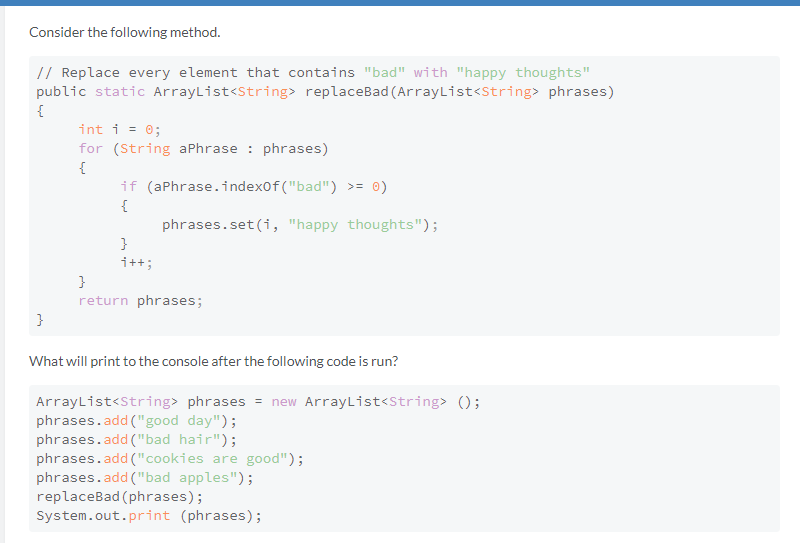Click the comment line about replacing "bad"
800x543 pixels.
[x=313, y=73]
